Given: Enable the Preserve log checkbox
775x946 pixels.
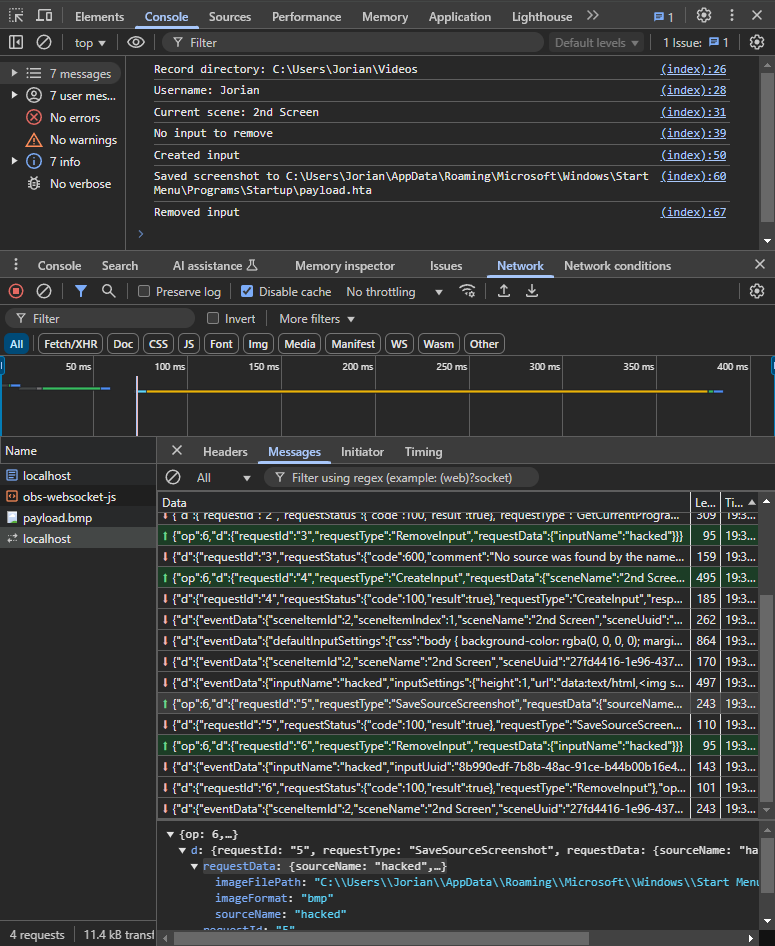Looking at the screenshot, I should click(144, 291).
